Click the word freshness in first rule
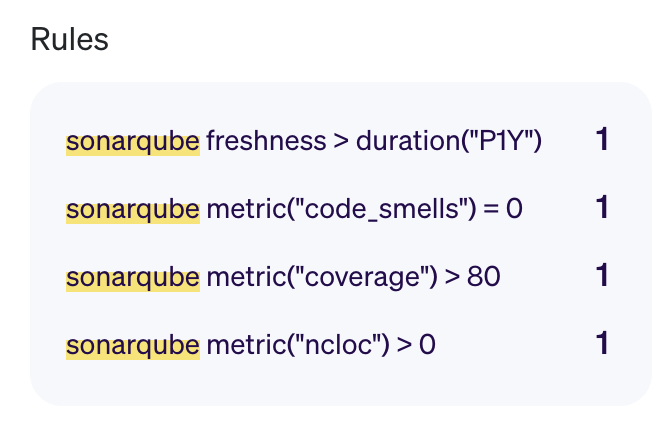672x444 pixels. pyautogui.click(x=266, y=141)
